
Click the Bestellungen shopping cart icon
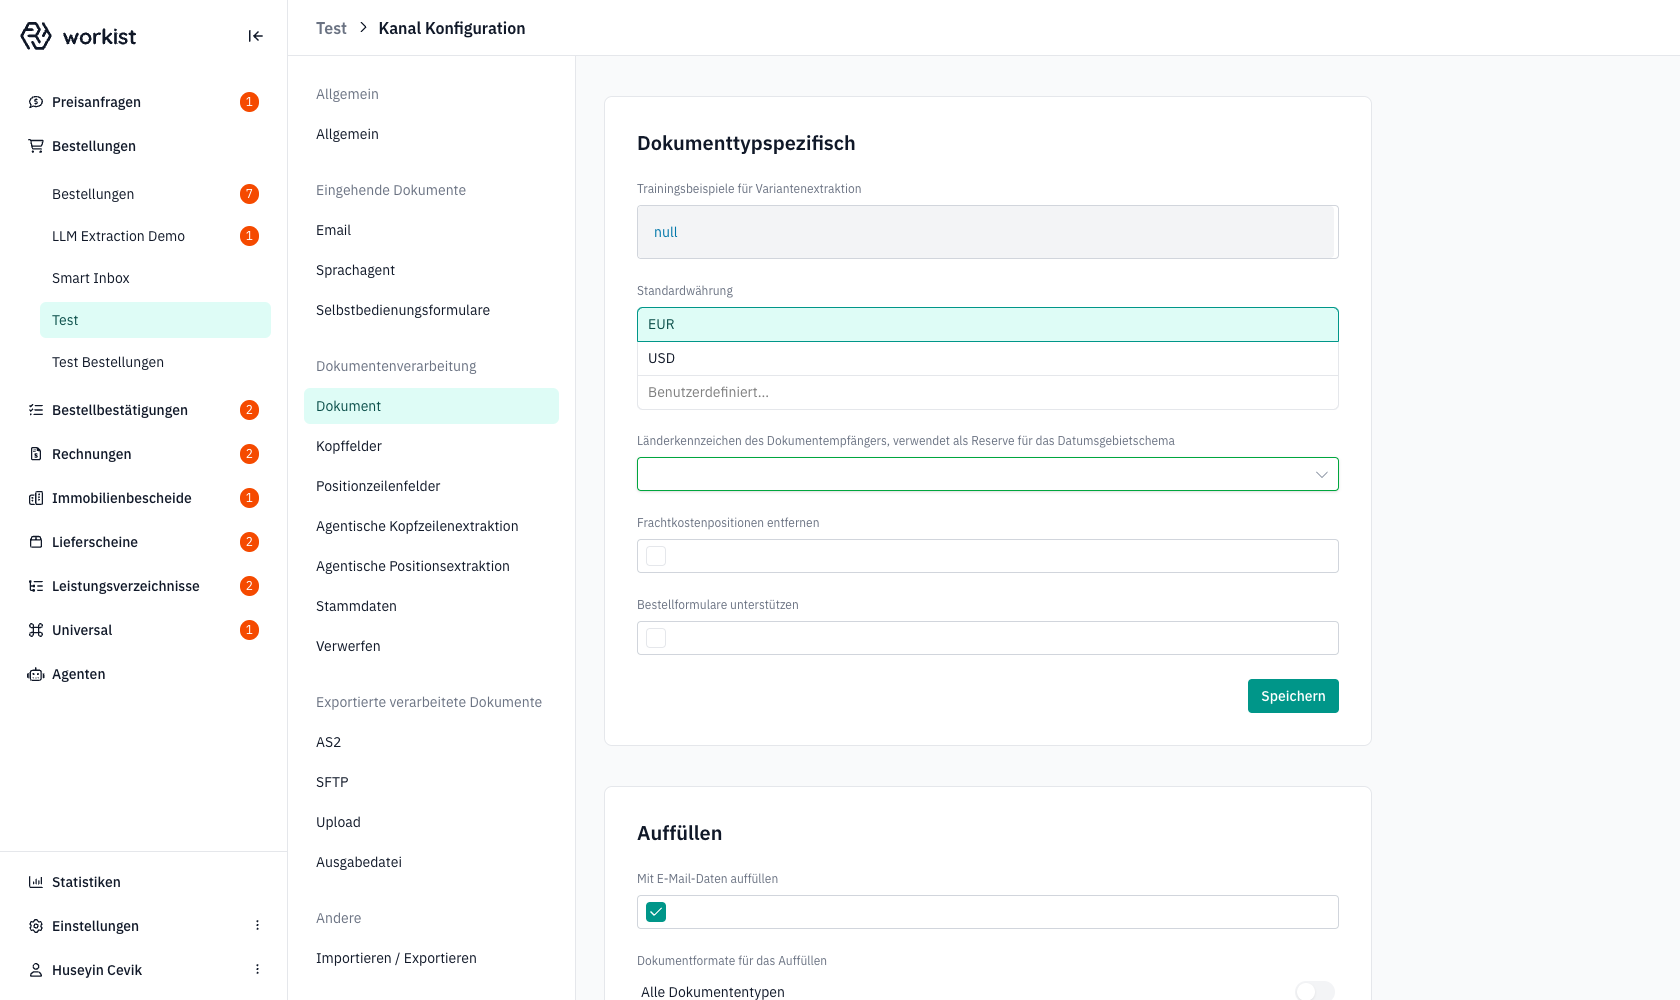(x=36, y=146)
